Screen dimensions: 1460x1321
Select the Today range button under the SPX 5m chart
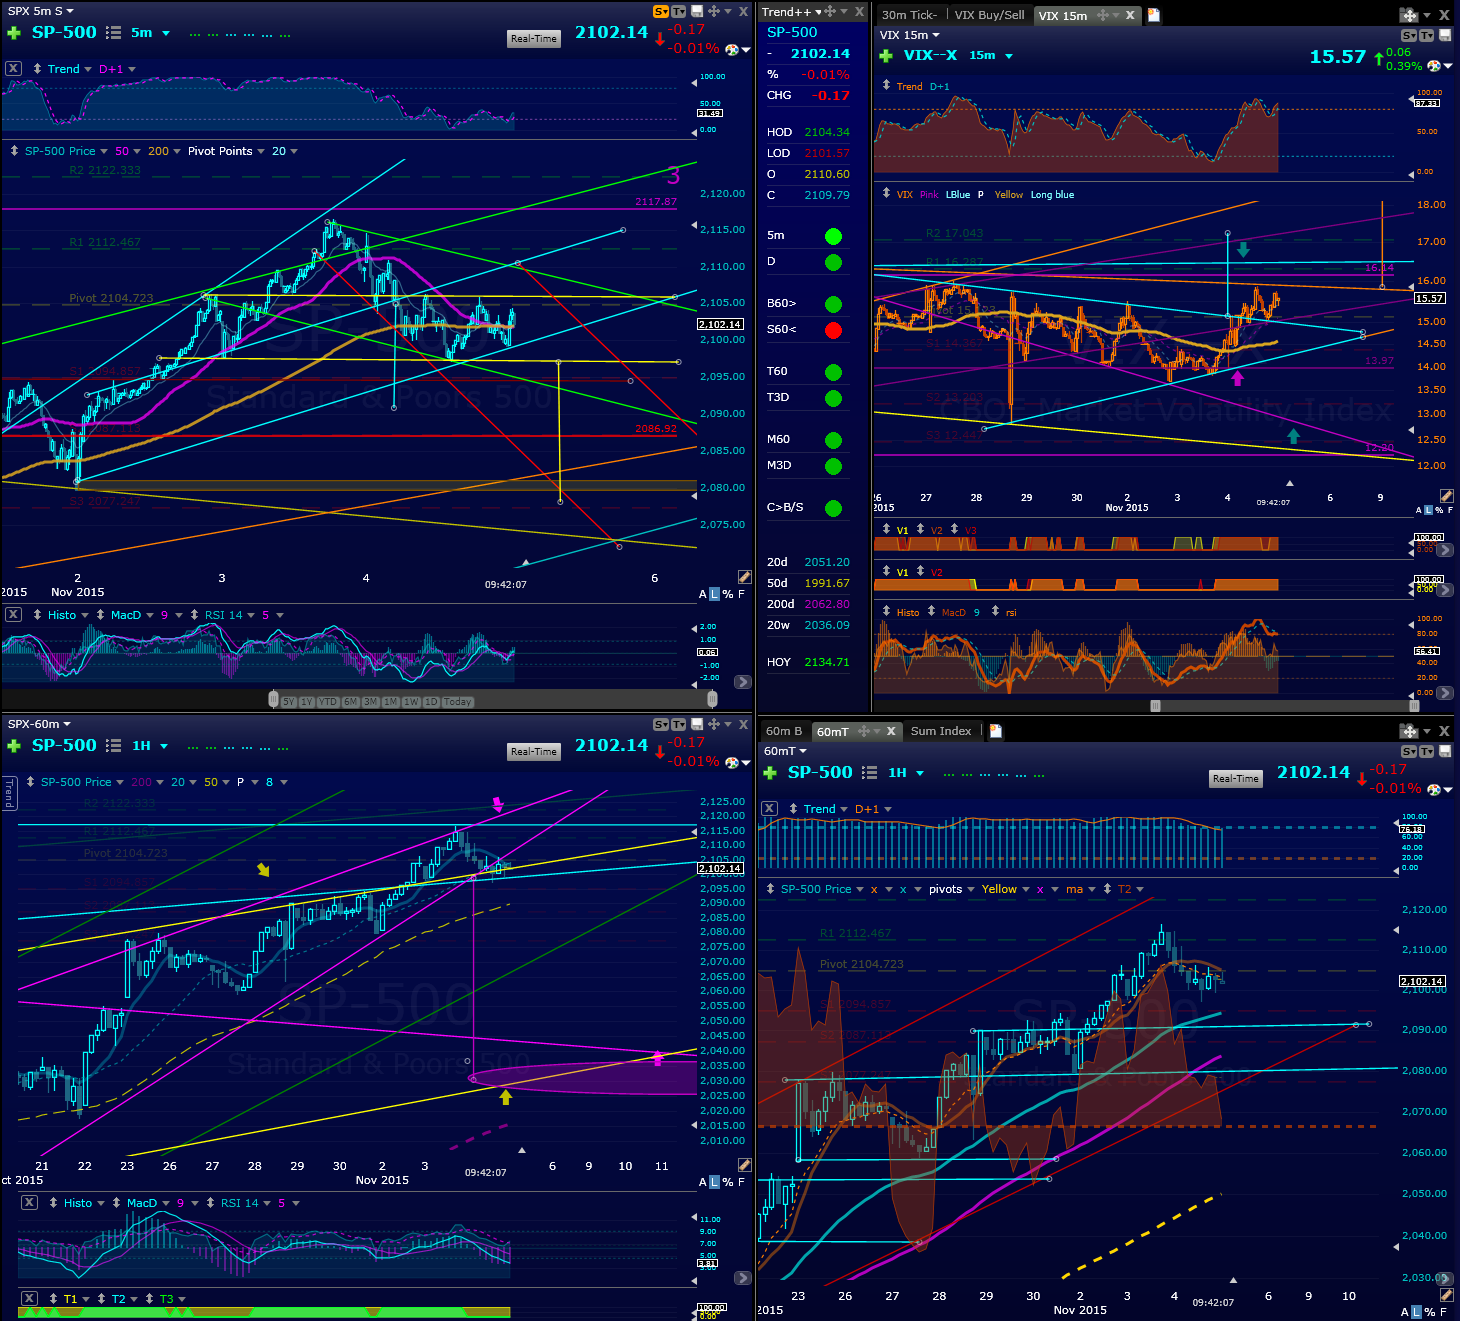(457, 702)
